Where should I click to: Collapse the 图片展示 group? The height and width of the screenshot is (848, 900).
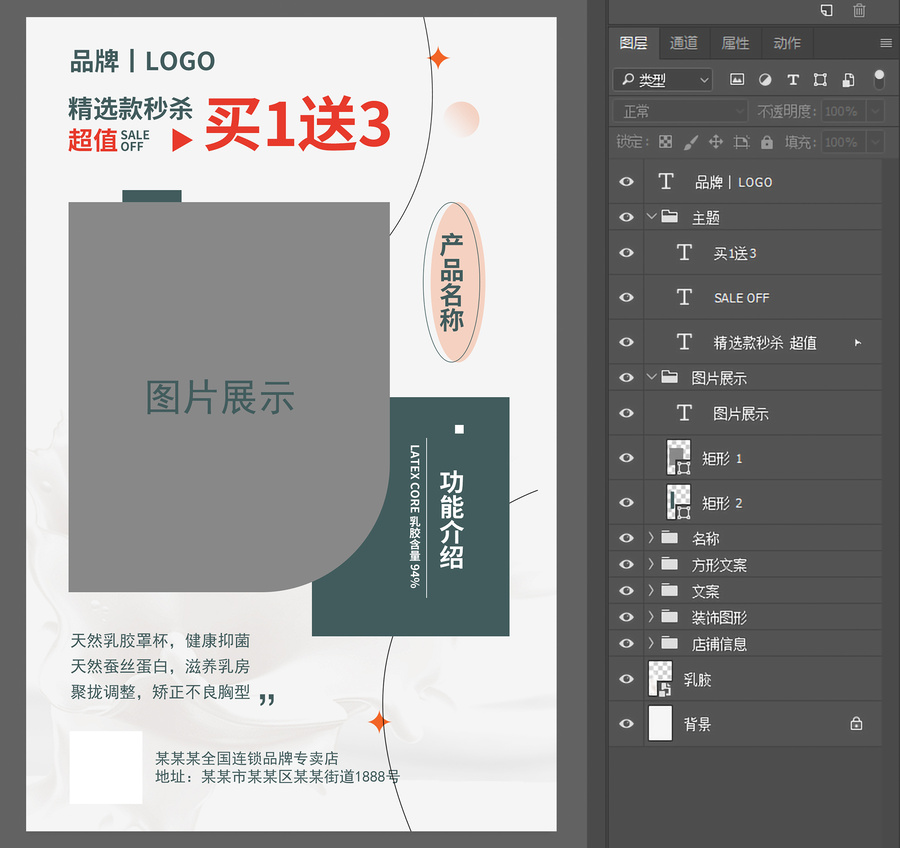651,377
